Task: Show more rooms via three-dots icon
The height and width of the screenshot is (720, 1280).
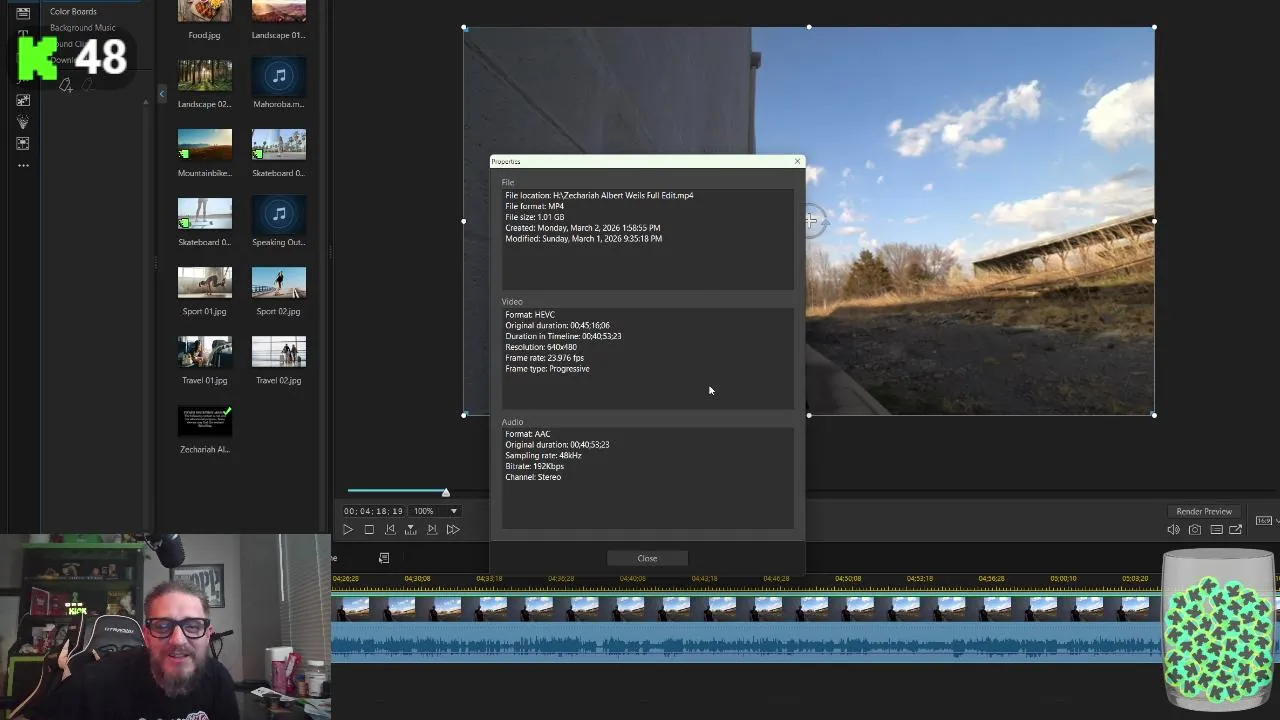Action: 23,165
